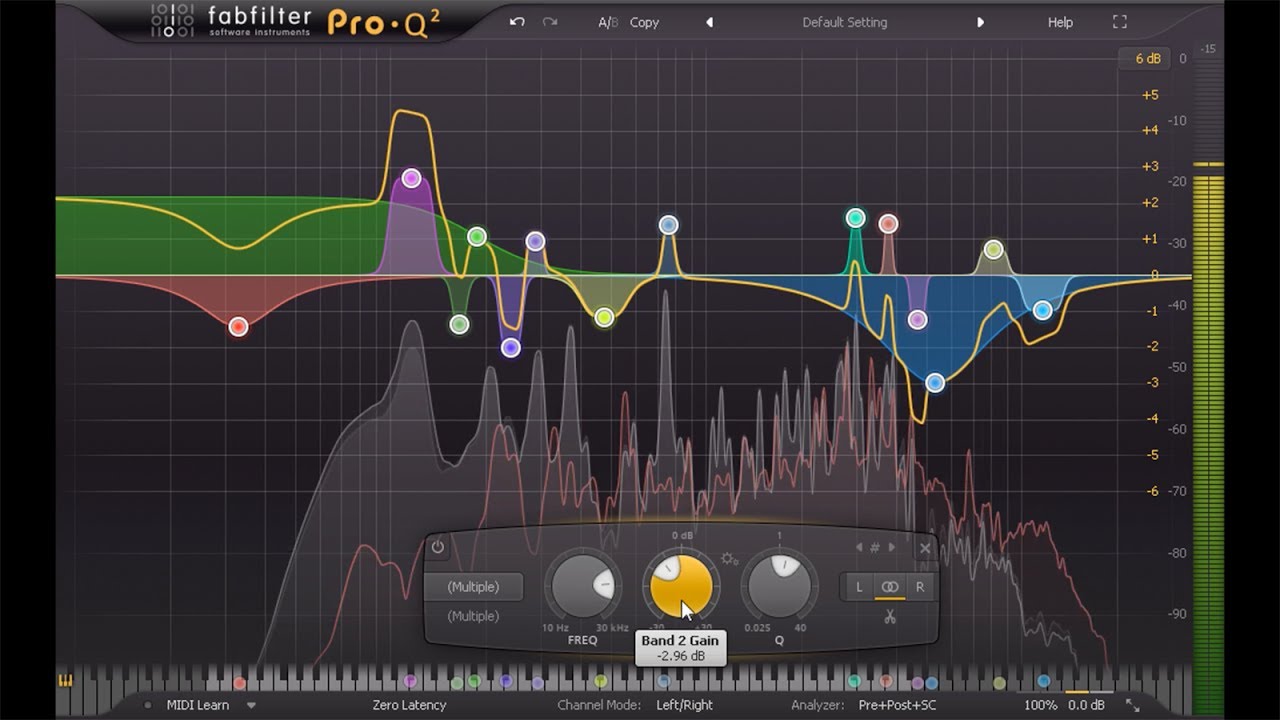Open the filter shape (Multiple) dropdown
Image resolution: width=1280 pixels, height=720 pixels.
tap(473, 587)
